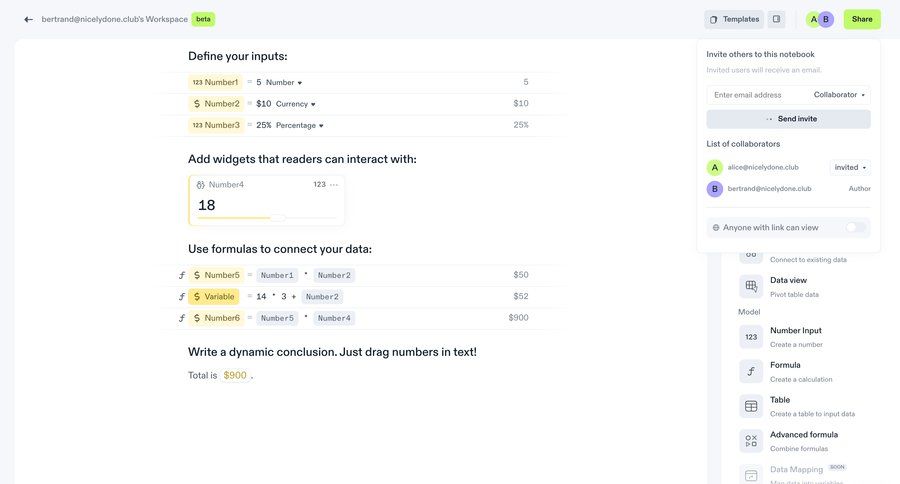Viewport: 900px width, 484px height.
Task: Open the Templates menu
Action: [x=734, y=19]
